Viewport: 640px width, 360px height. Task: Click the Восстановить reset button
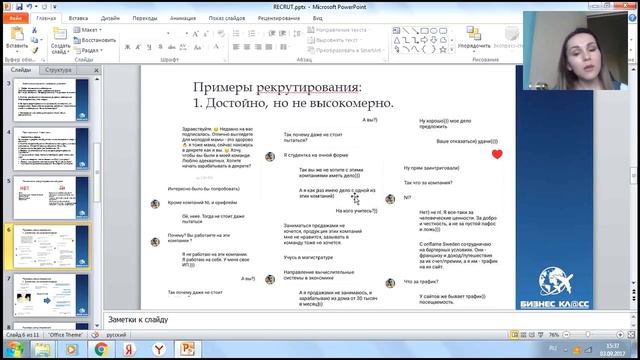coord(95,40)
